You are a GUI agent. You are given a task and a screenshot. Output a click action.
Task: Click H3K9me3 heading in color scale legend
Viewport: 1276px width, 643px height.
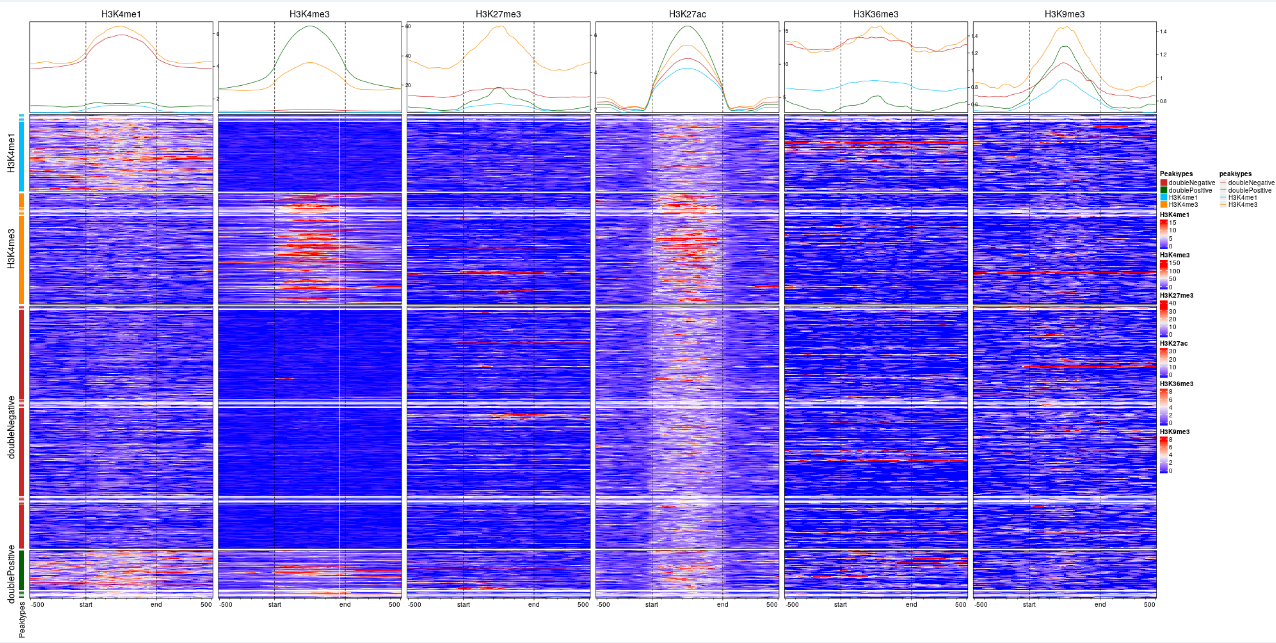[1175, 432]
